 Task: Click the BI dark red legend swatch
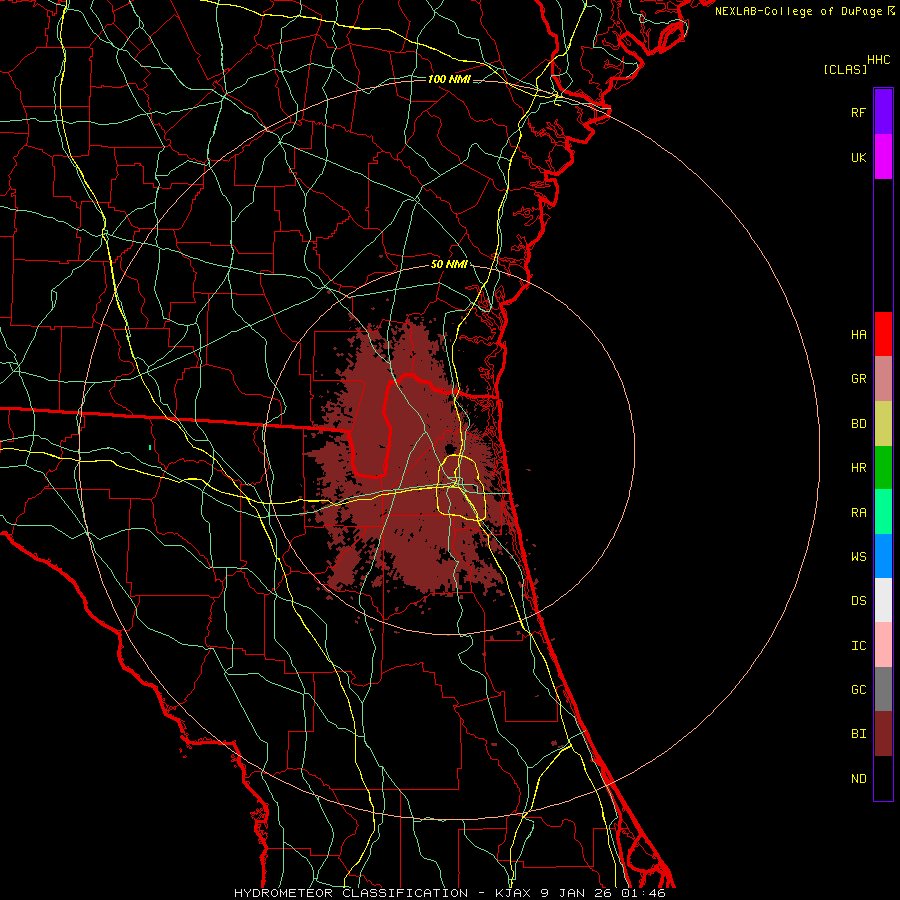883,734
